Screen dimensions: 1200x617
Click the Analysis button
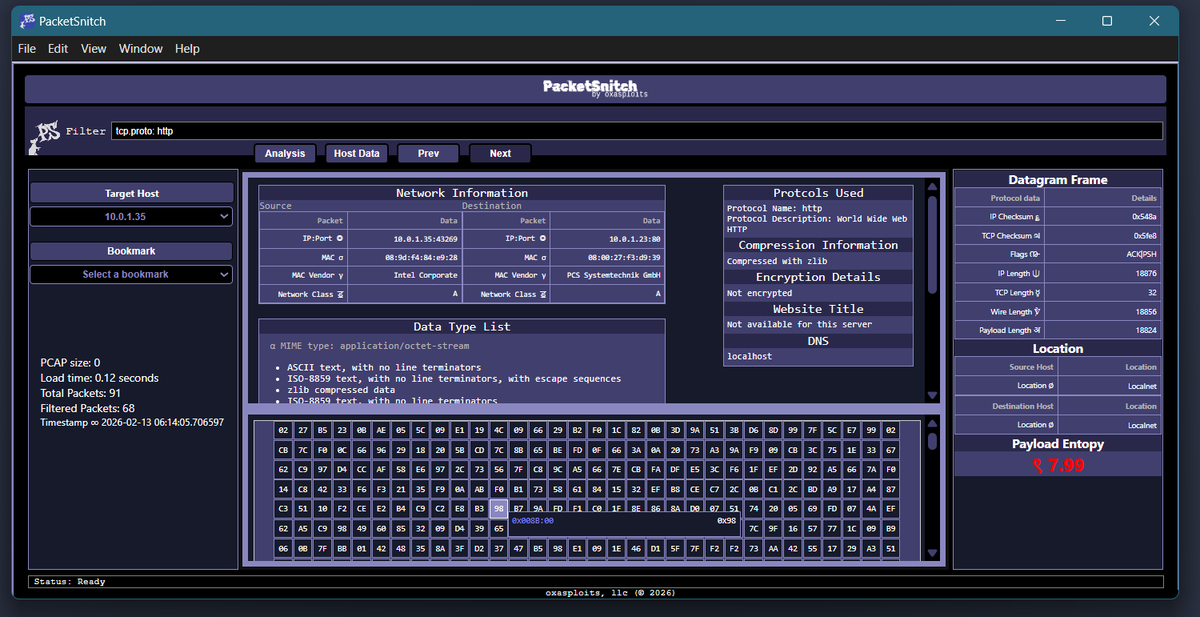(x=285, y=153)
